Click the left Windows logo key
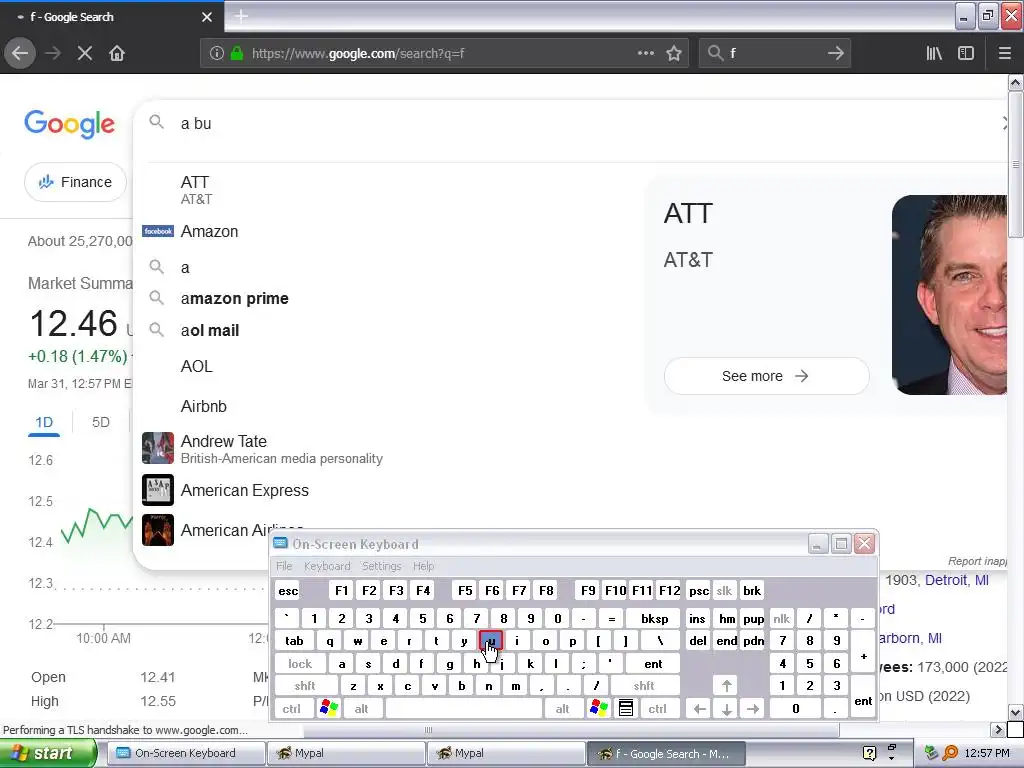 point(328,709)
